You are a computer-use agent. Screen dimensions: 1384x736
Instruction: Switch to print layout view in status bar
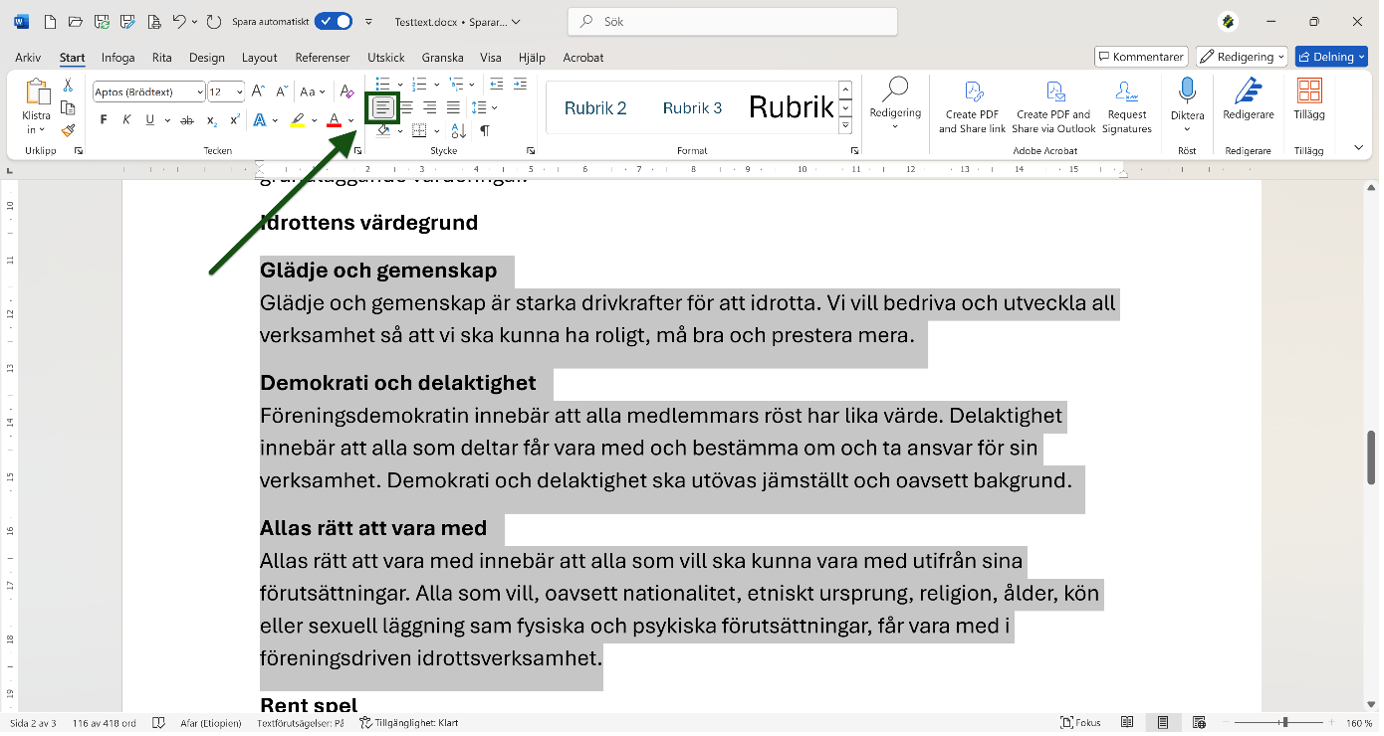[x=1163, y=723]
